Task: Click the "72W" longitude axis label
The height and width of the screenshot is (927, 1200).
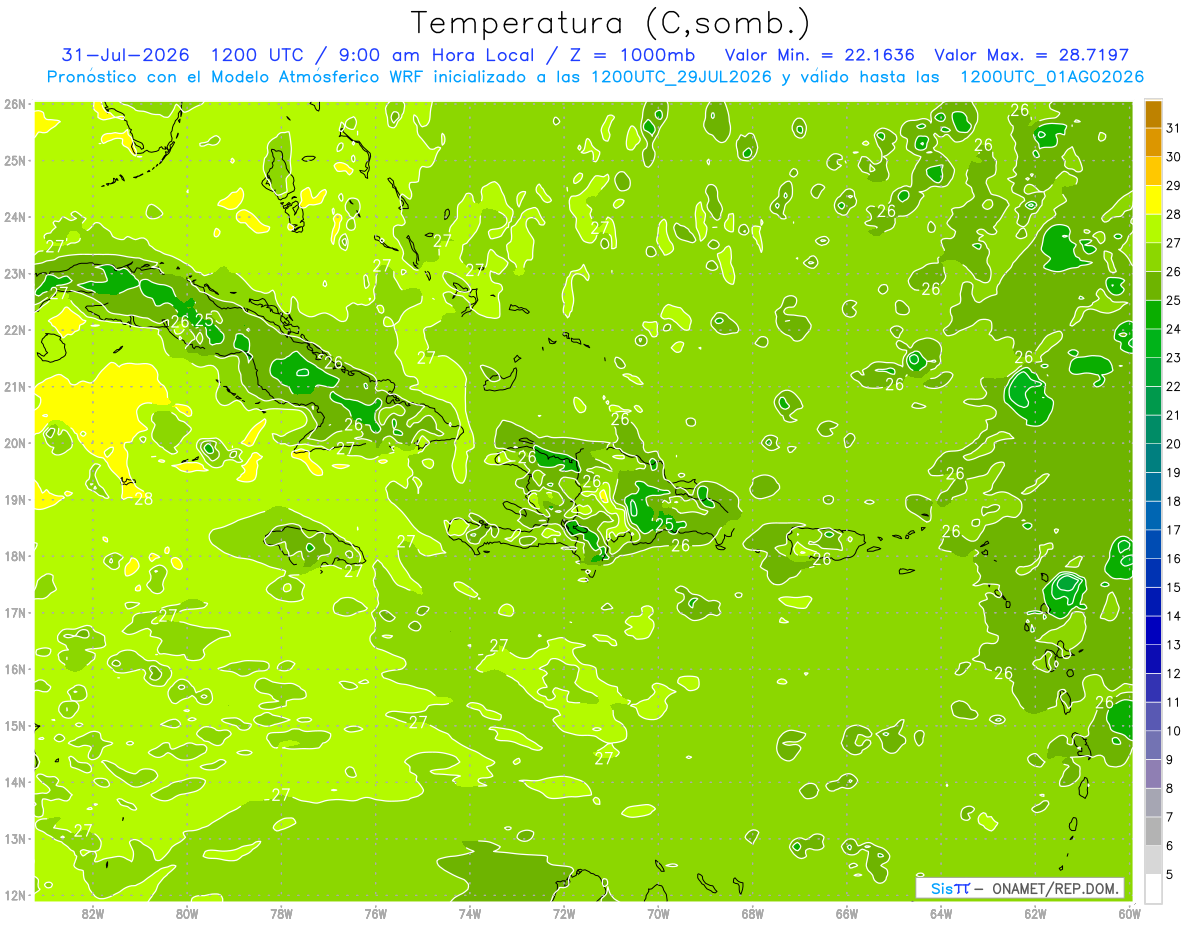Action: [564, 913]
